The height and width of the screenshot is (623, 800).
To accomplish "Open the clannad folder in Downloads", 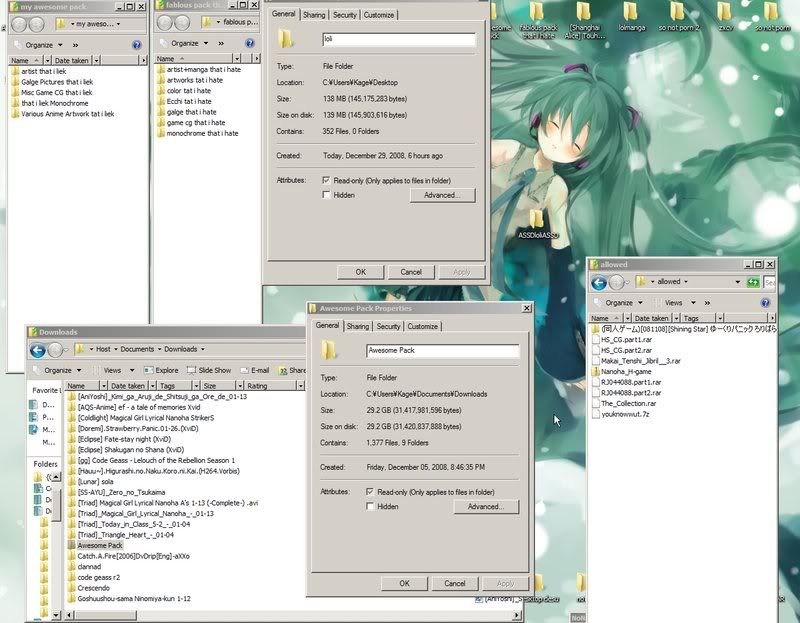I will click(x=91, y=566).
